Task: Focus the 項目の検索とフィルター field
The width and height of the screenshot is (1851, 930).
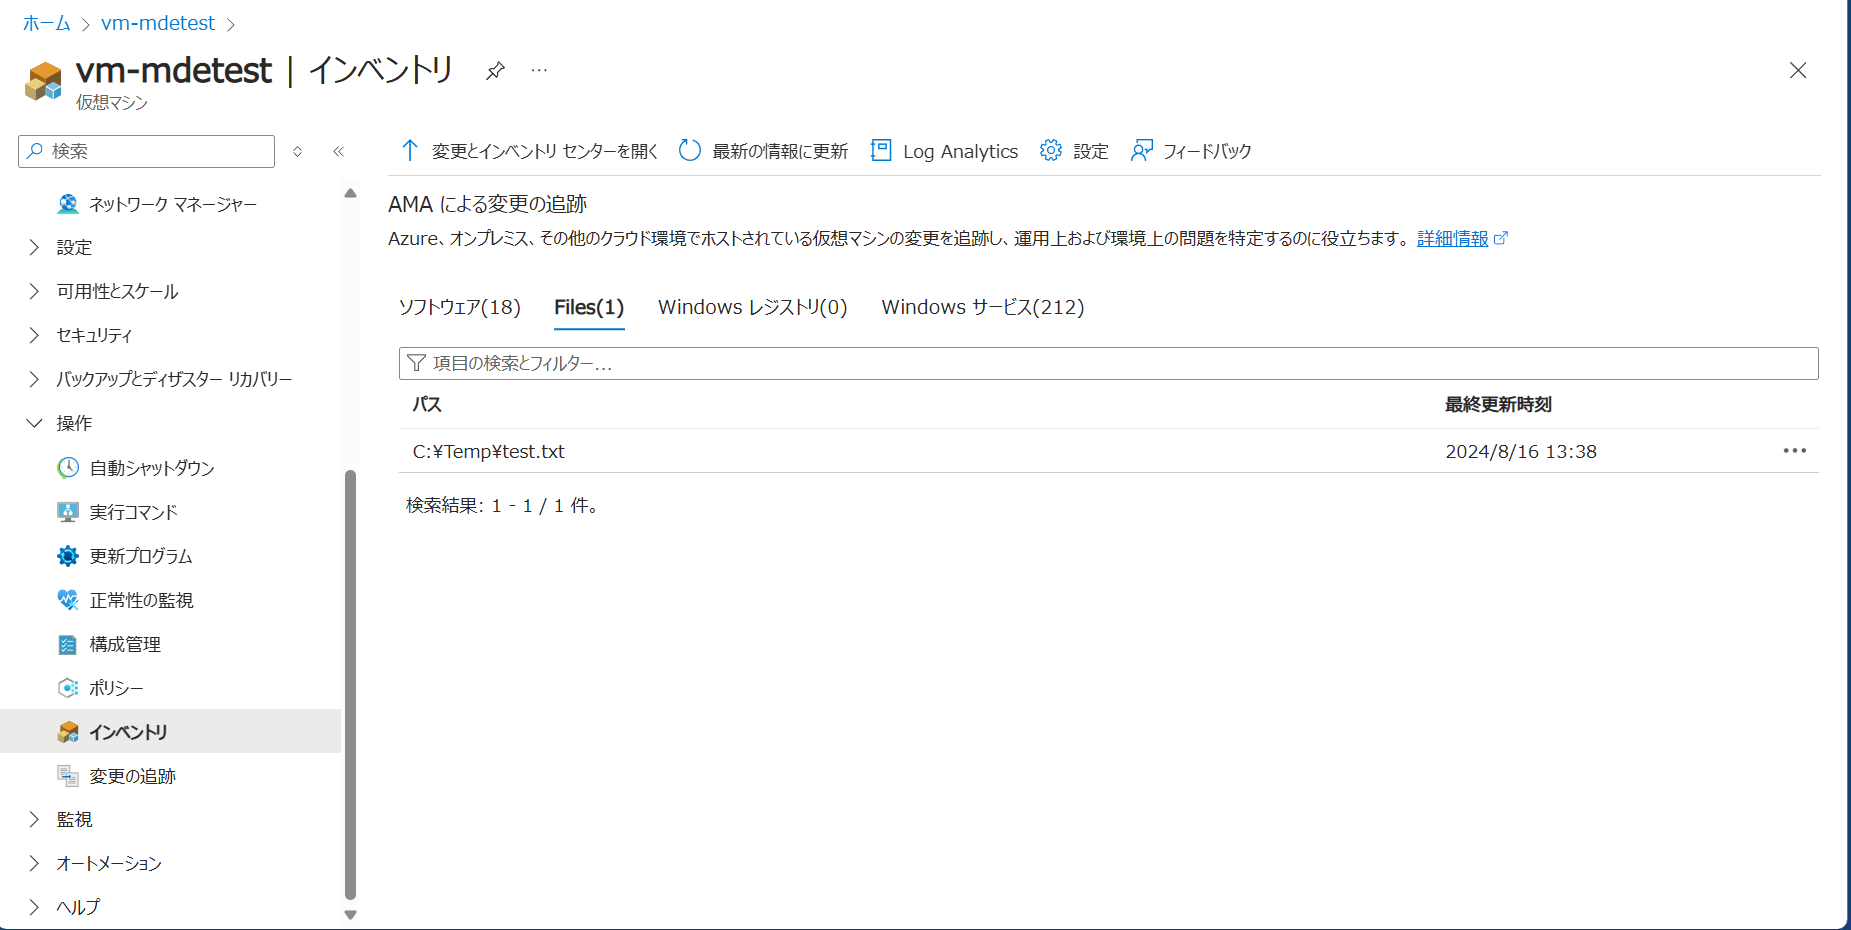Action: pos(1108,363)
